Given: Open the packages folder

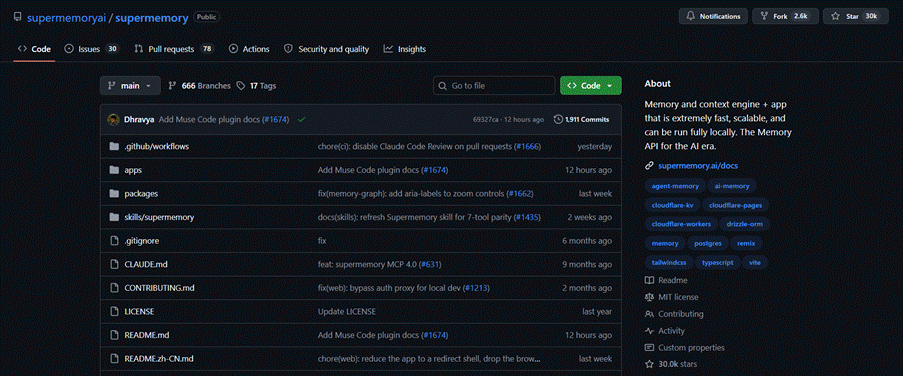Looking at the screenshot, I should (141, 194).
